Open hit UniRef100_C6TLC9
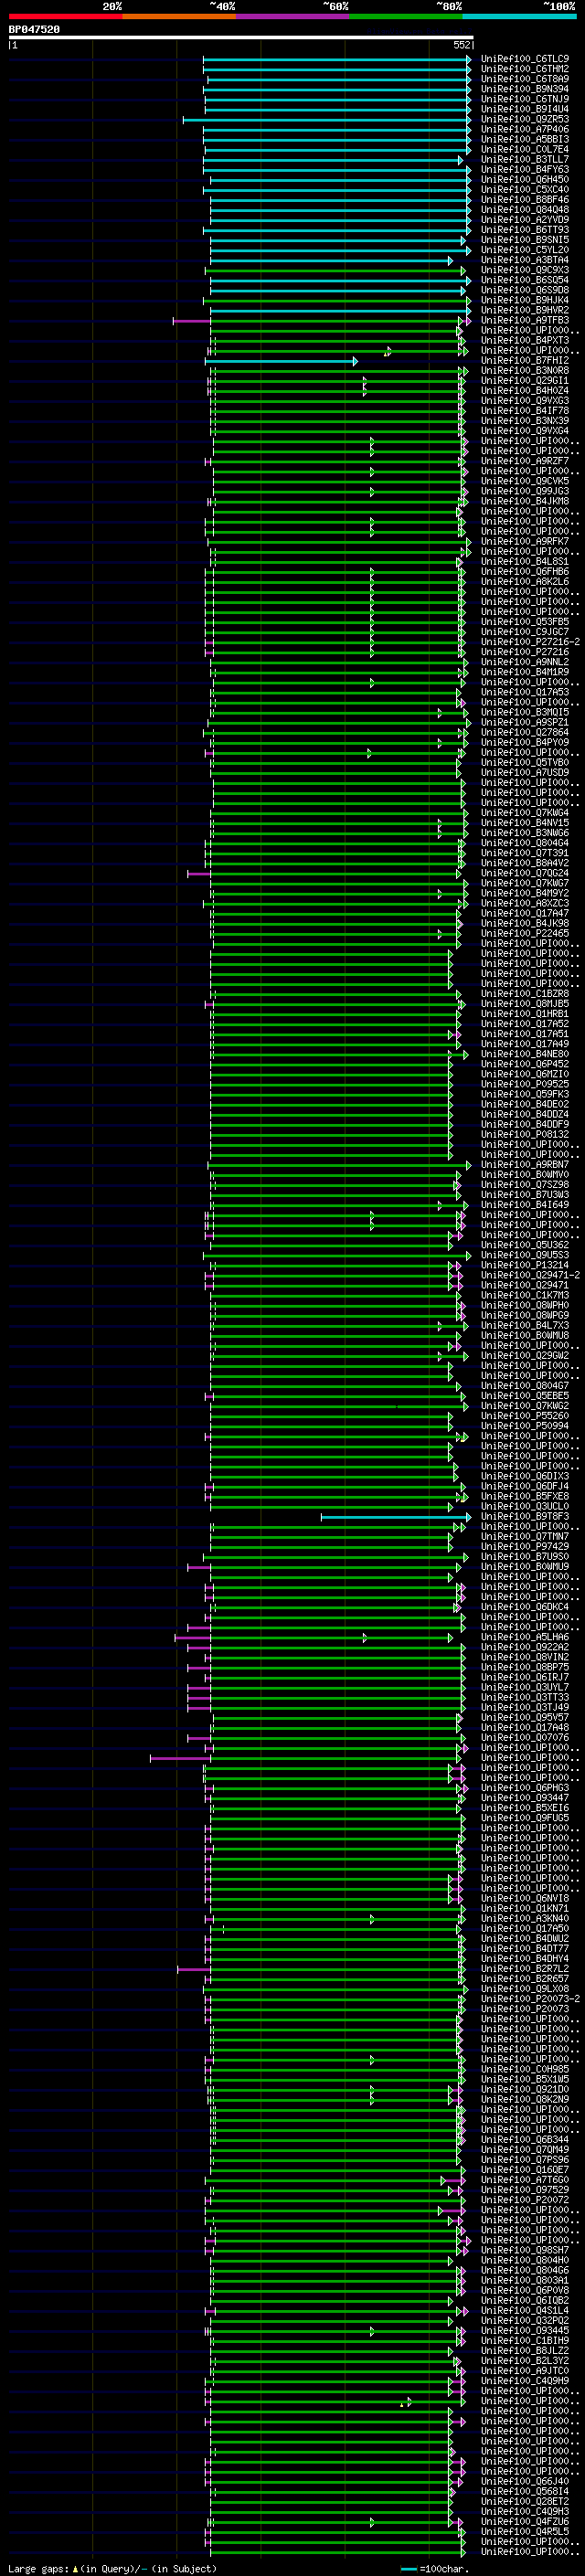Image resolution: width=585 pixels, height=2576 pixels. click(525, 59)
